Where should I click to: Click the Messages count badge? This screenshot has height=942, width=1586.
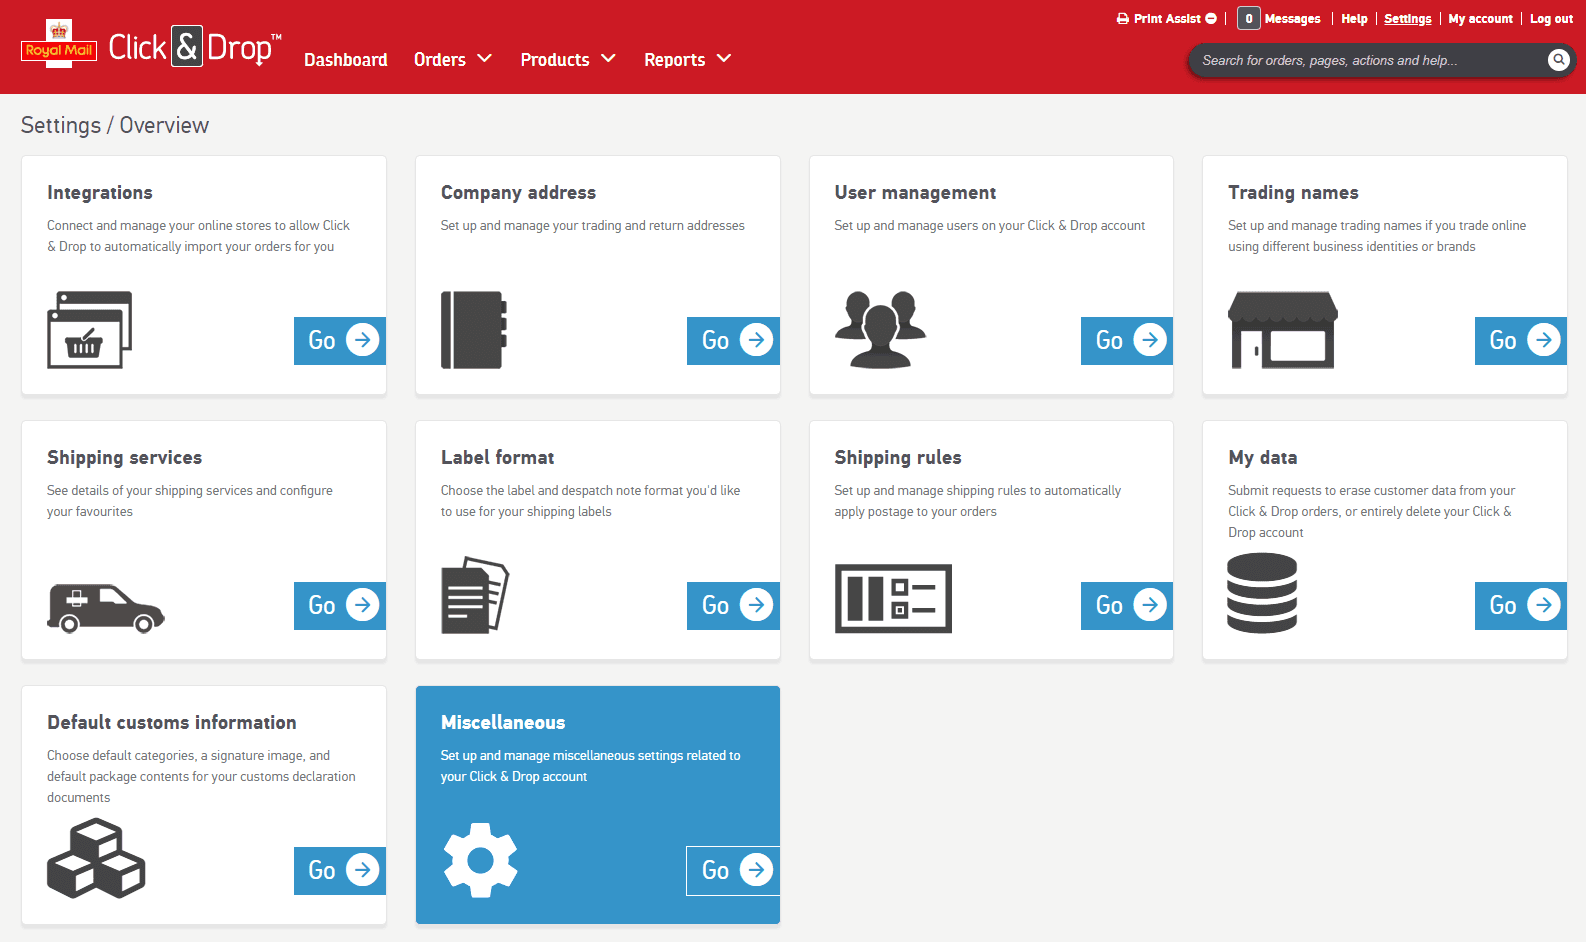coord(1248,18)
